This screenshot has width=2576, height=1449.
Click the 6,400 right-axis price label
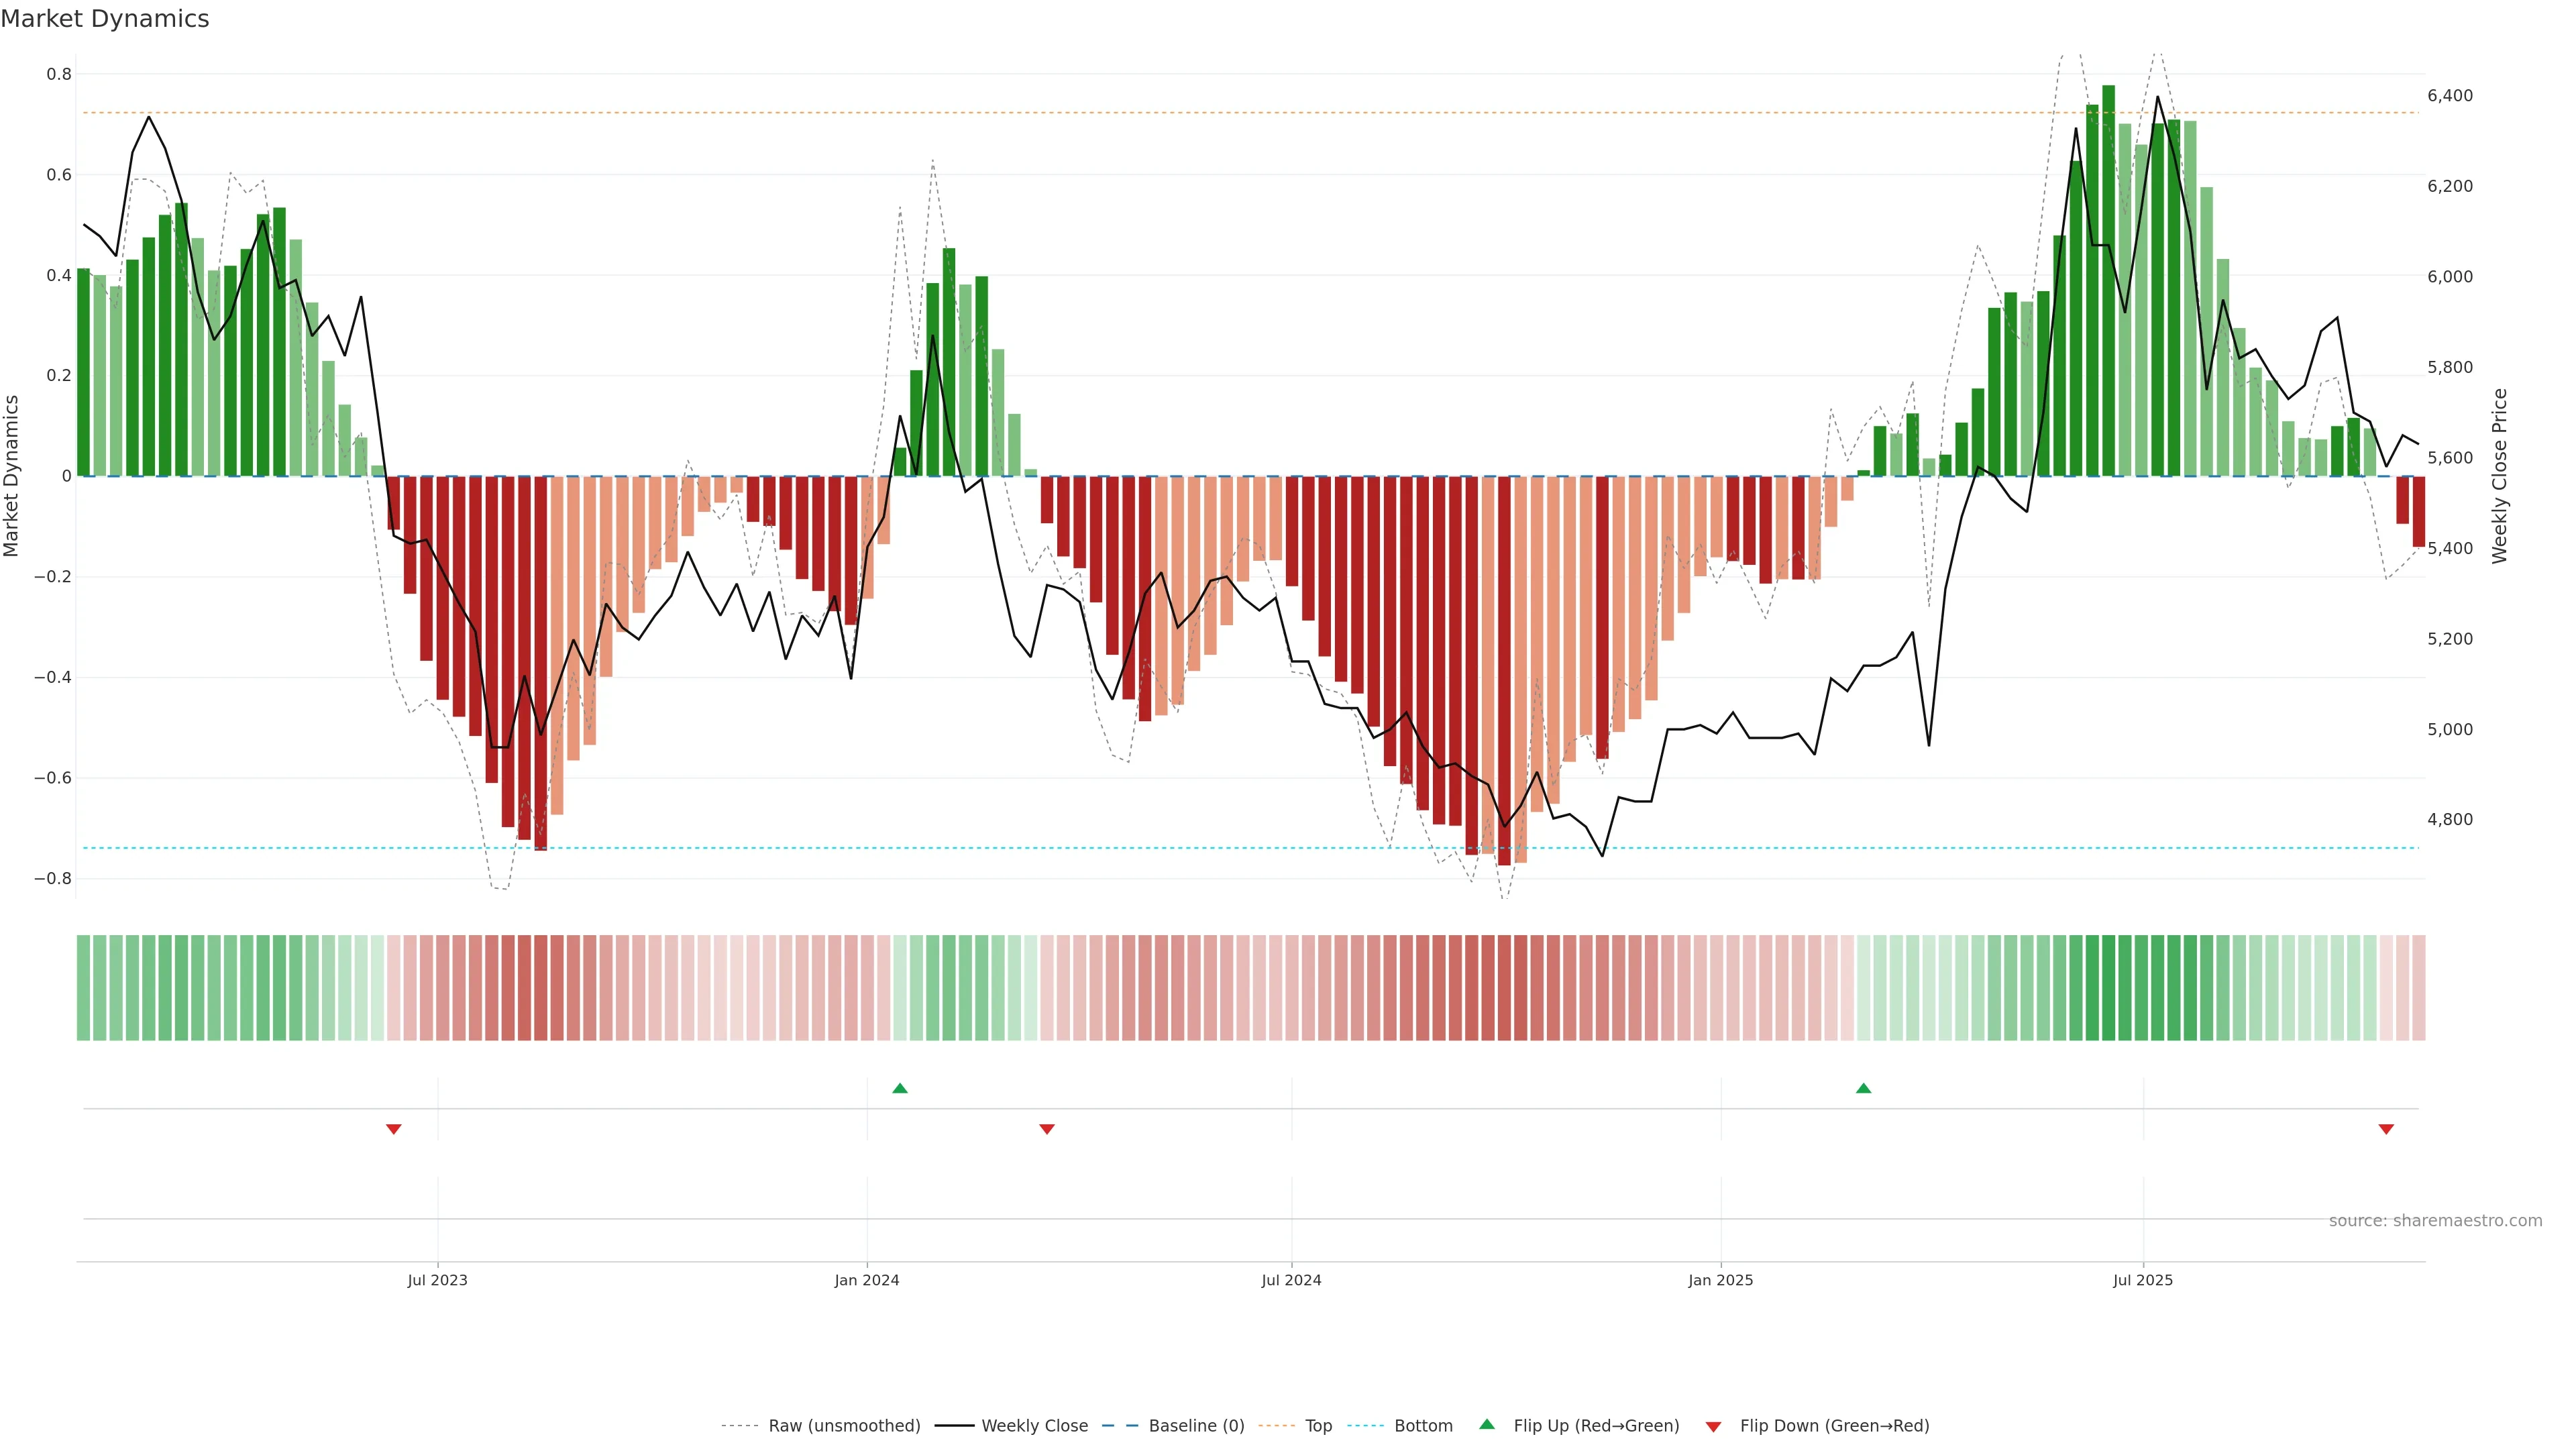[2449, 96]
